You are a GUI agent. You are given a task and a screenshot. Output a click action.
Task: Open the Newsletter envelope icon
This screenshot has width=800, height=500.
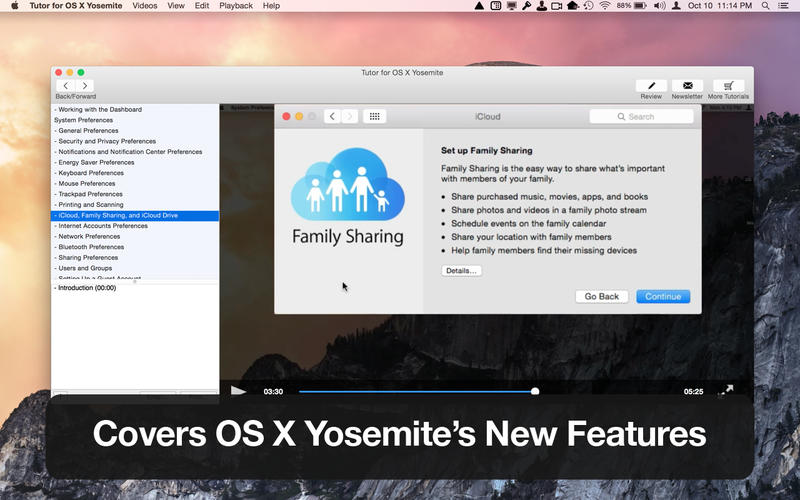[687, 86]
